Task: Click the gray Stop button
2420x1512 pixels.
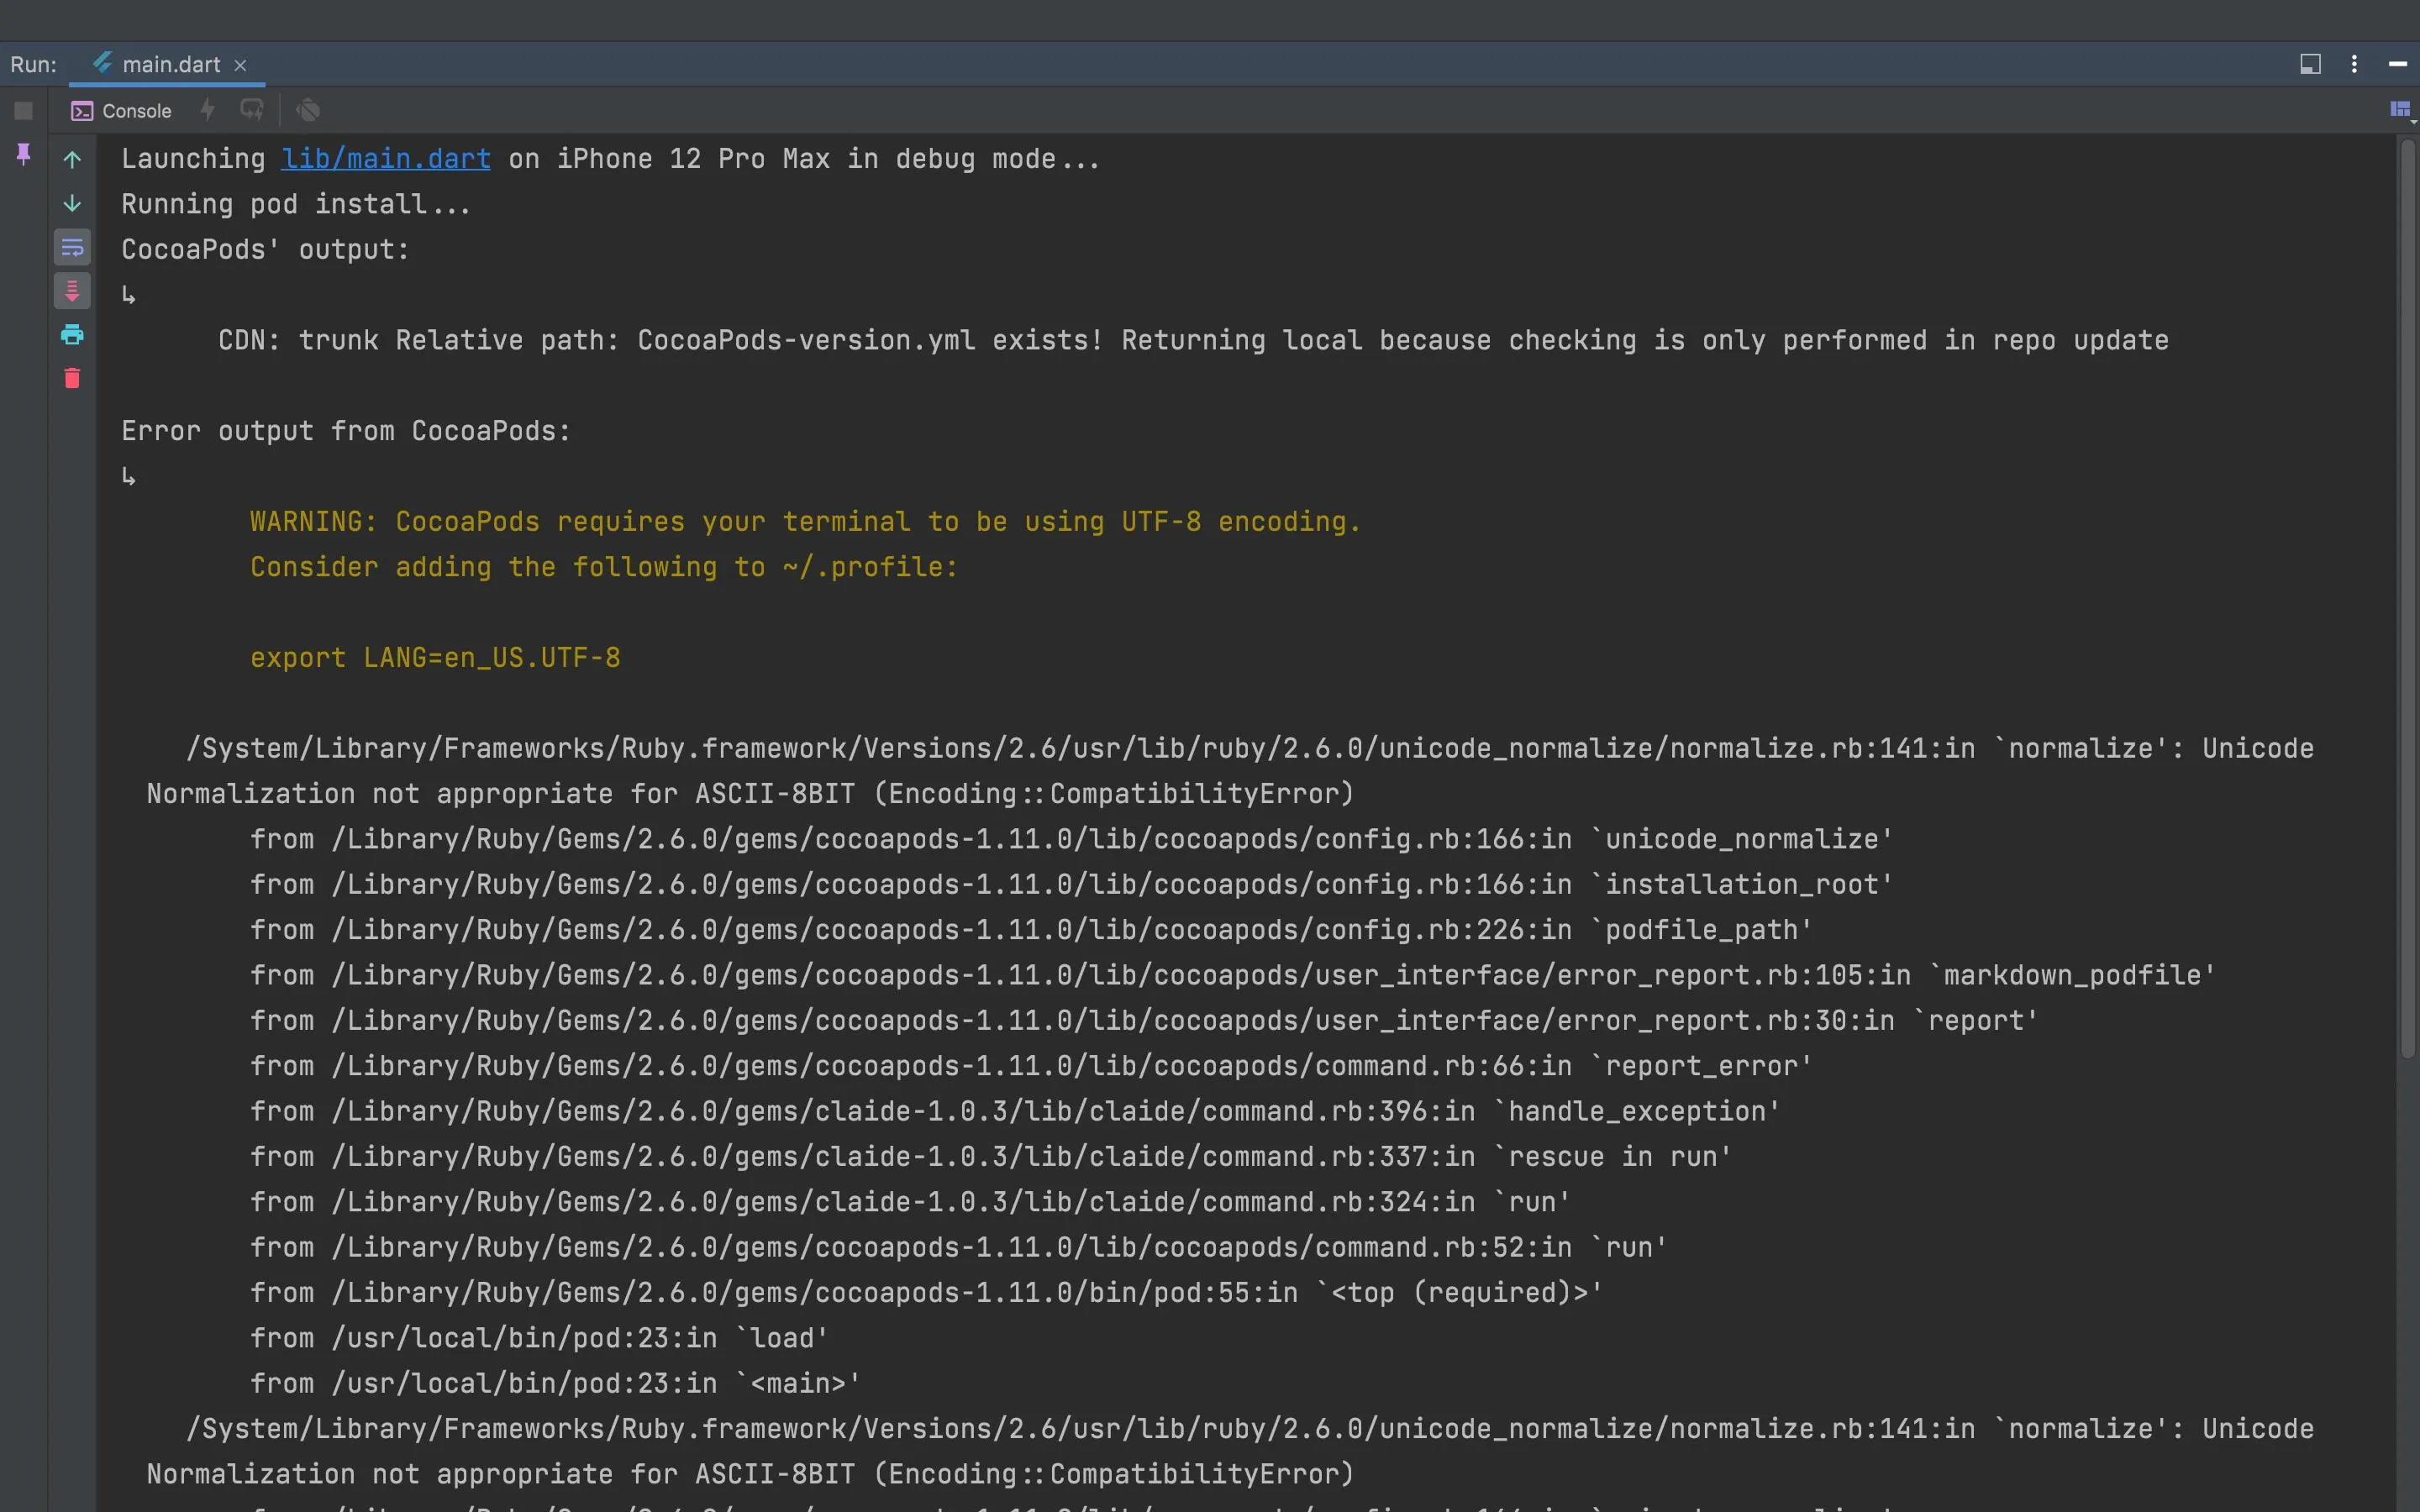Action: coord(23,111)
